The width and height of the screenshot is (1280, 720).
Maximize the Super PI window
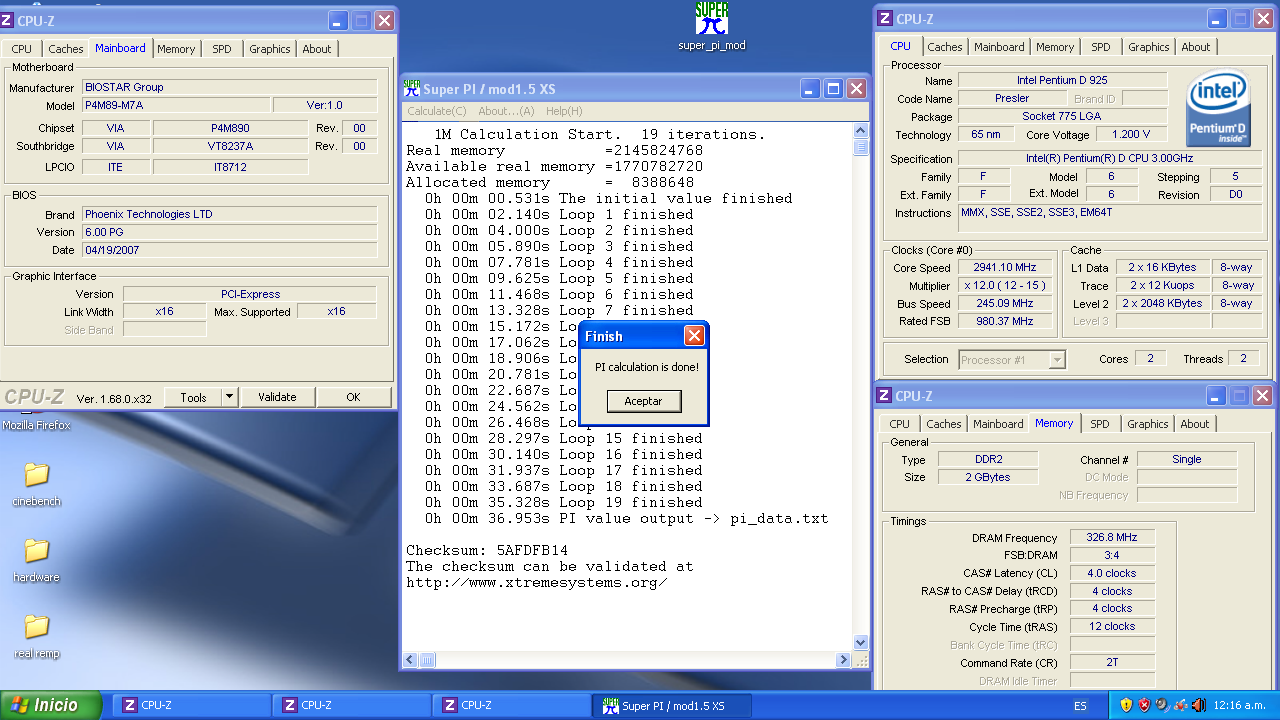click(x=833, y=89)
